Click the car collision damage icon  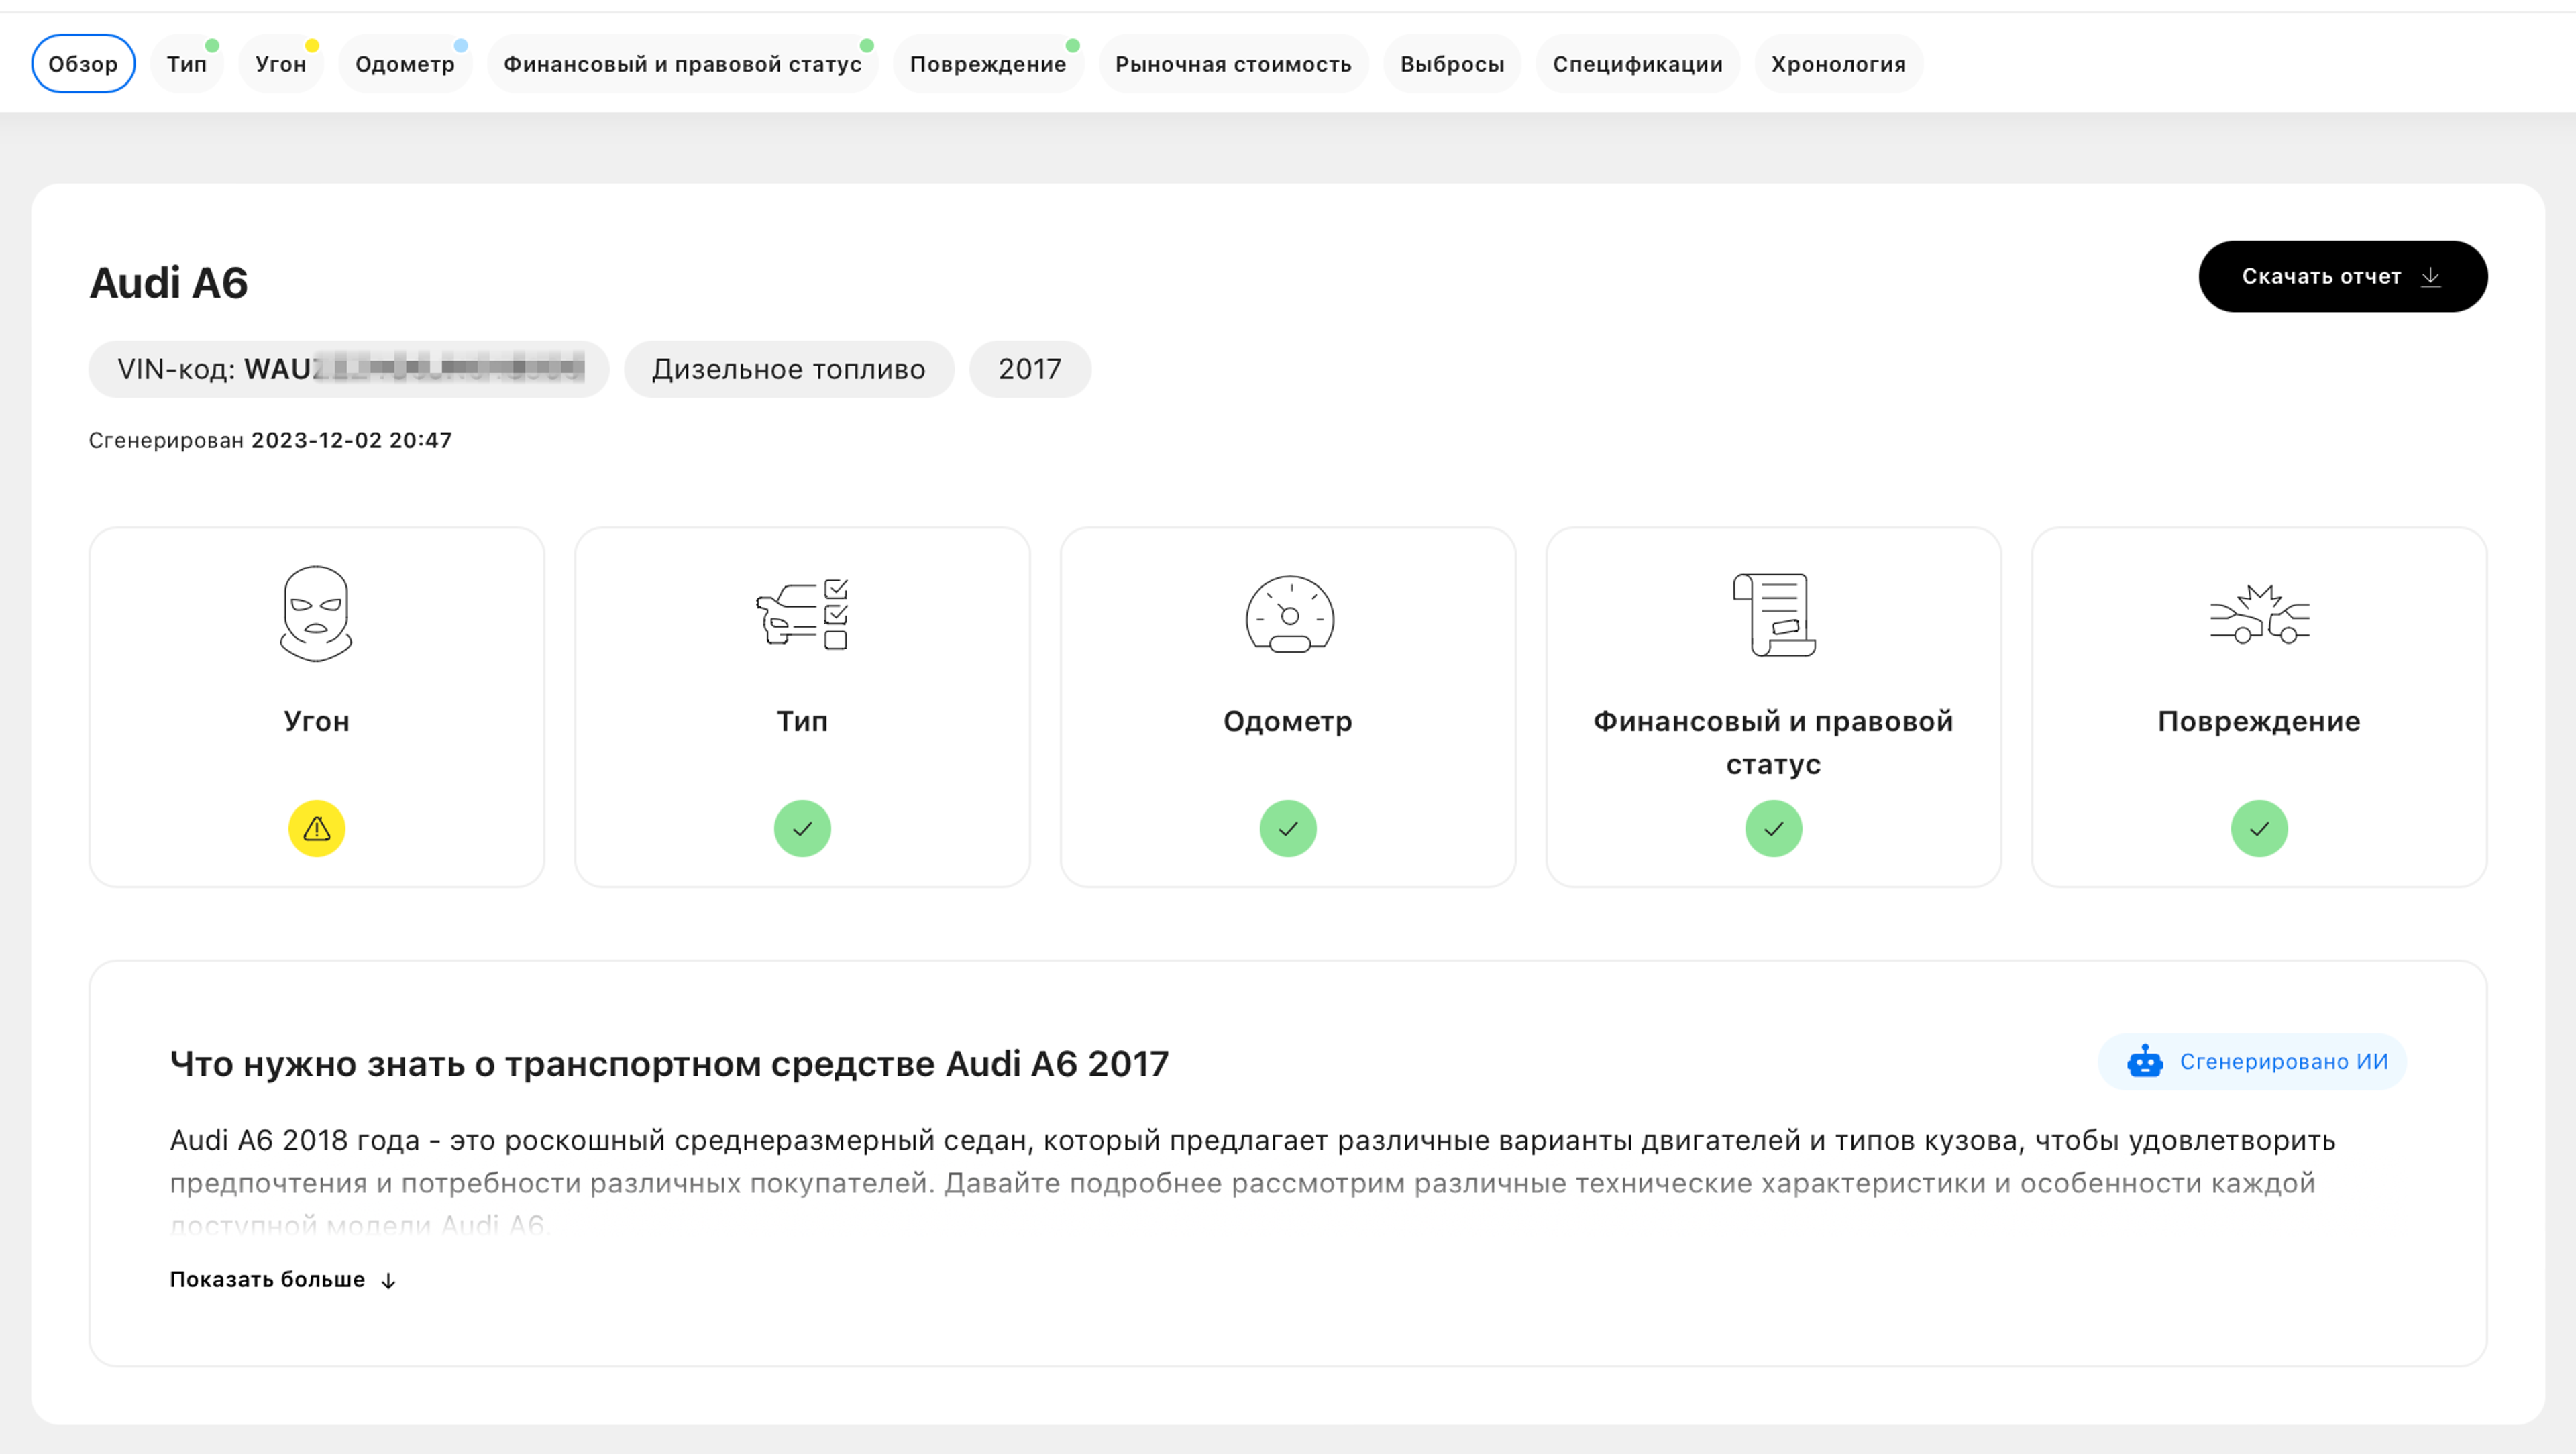click(x=2259, y=614)
